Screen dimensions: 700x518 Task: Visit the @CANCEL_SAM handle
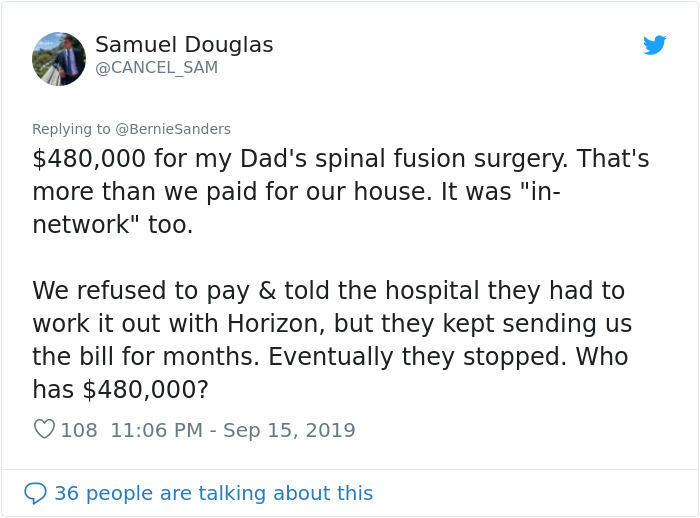click(156, 68)
